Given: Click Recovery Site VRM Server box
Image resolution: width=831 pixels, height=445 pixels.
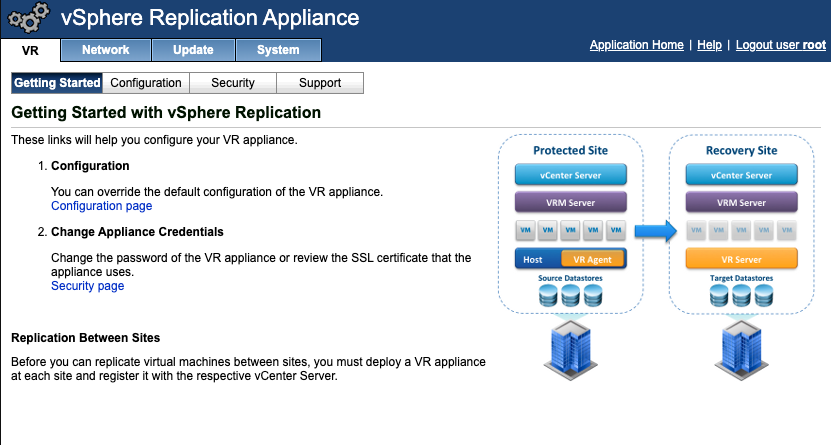Looking at the screenshot, I should point(741,202).
